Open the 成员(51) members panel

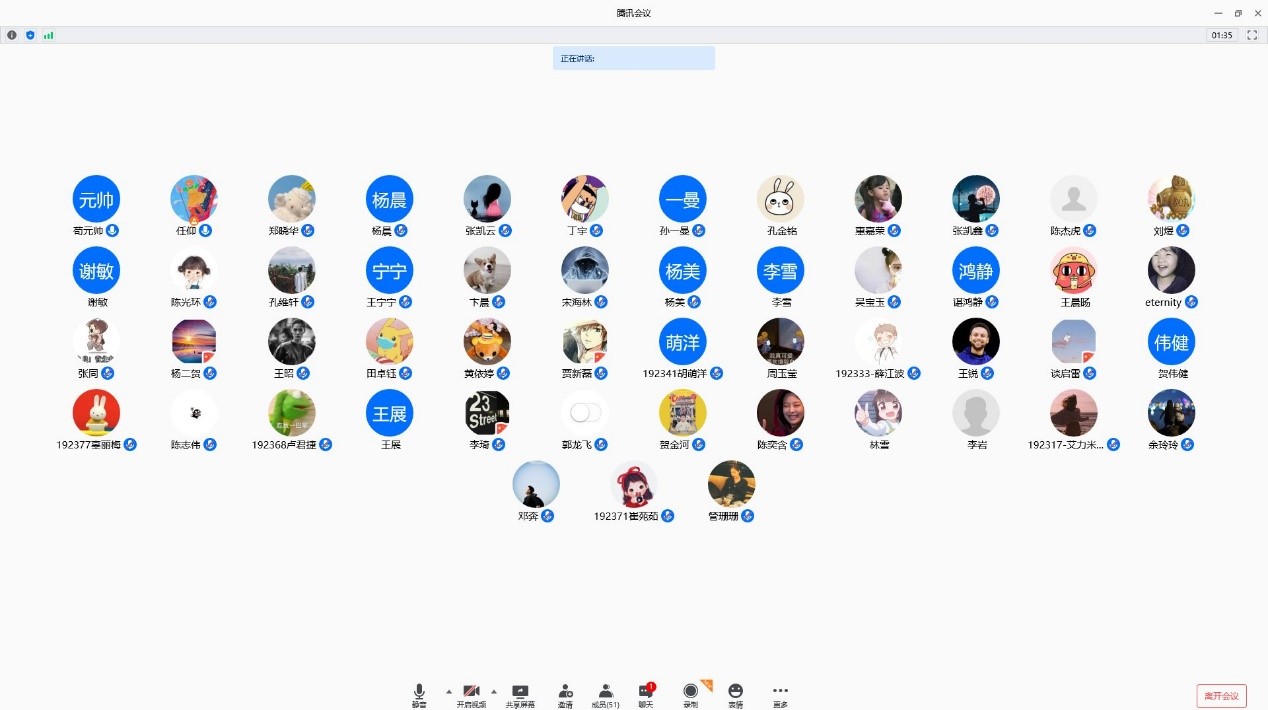[x=605, y=692]
